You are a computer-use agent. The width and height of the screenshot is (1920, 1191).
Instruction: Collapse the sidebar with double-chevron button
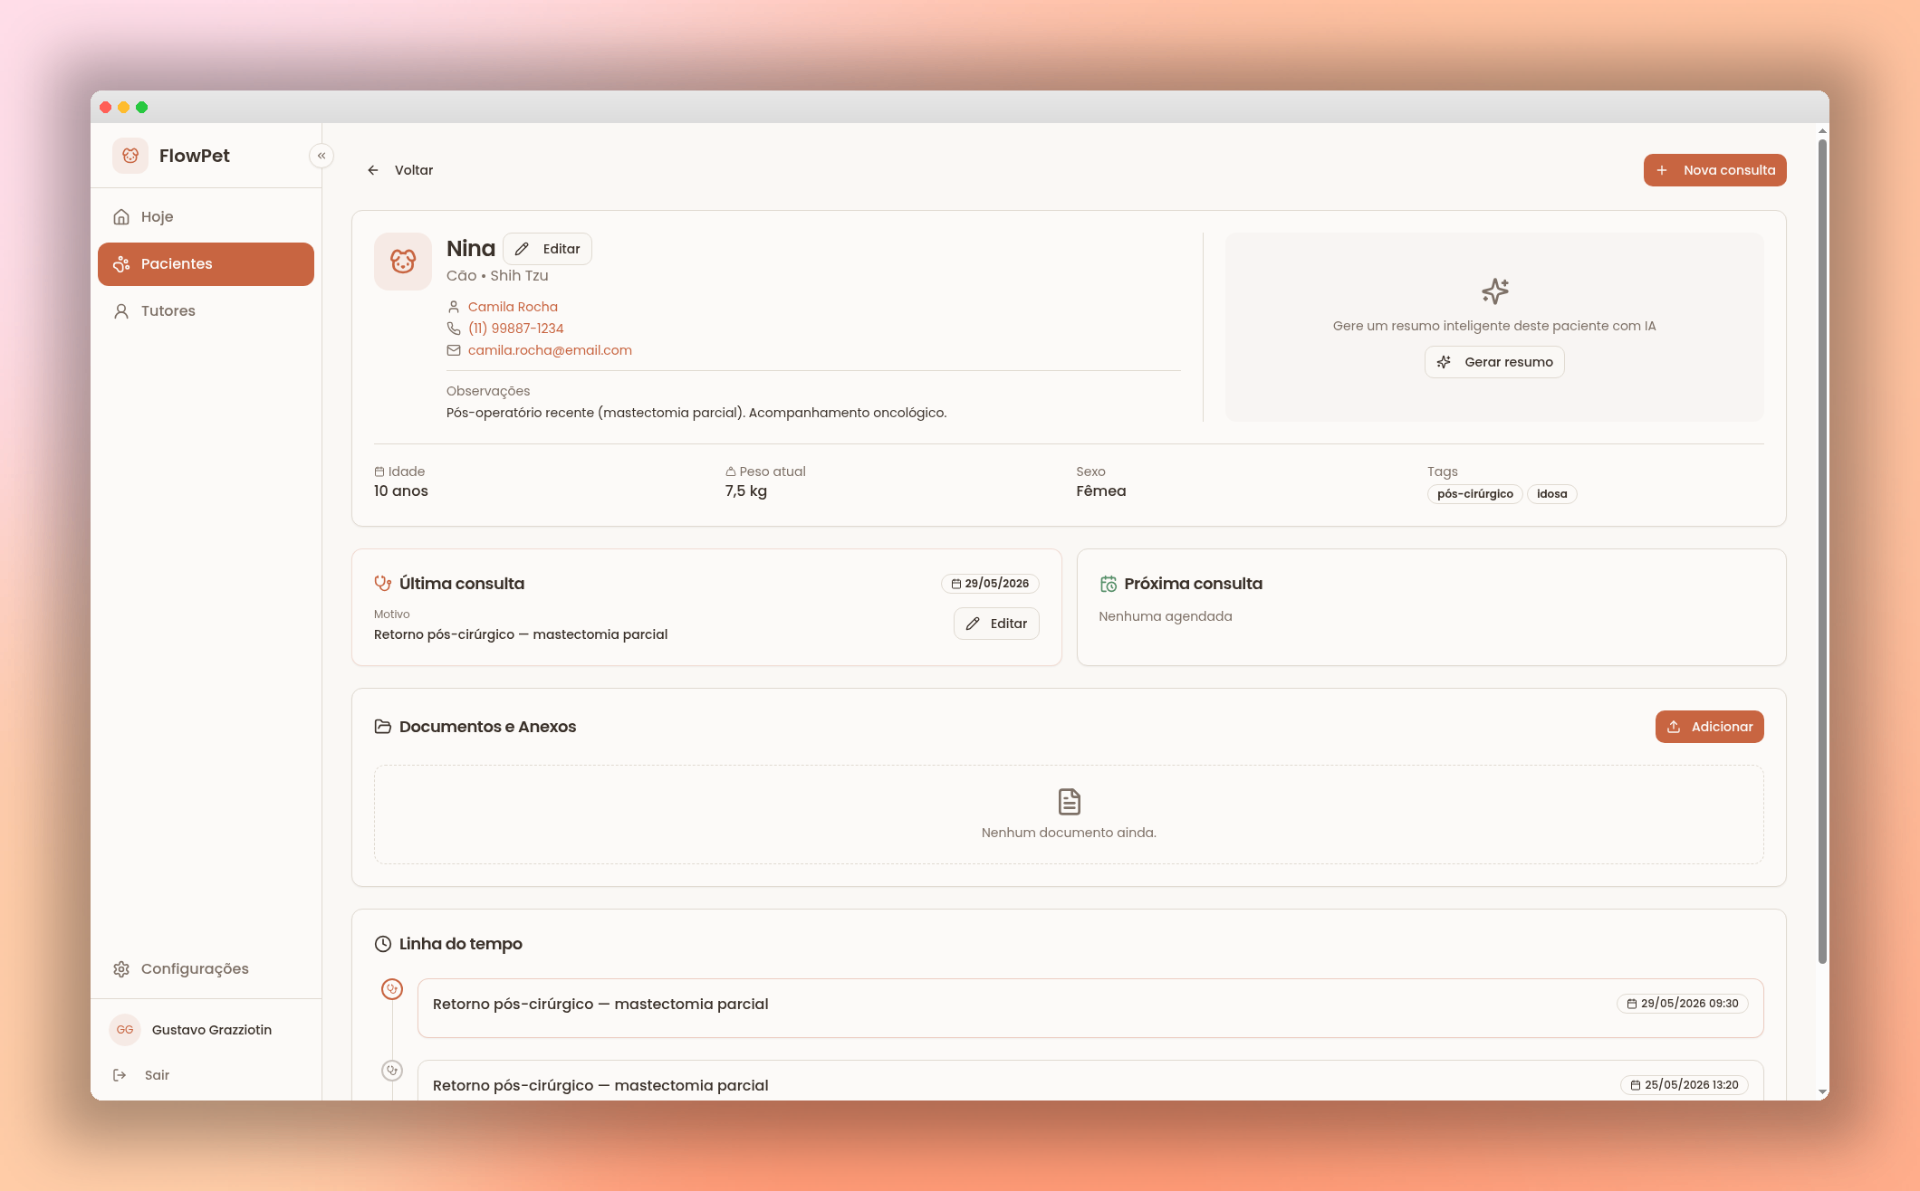coord(321,156)
